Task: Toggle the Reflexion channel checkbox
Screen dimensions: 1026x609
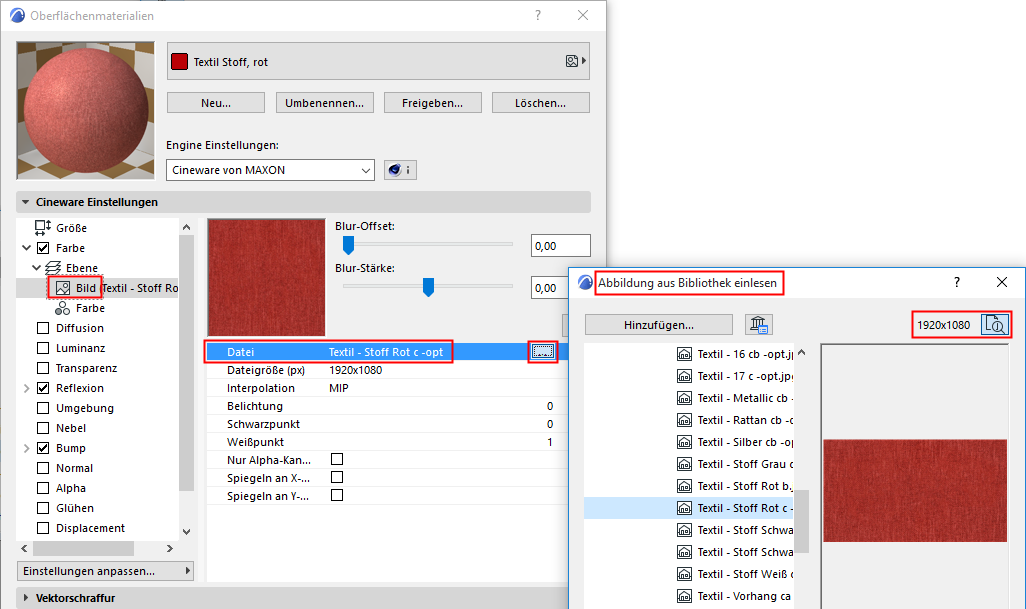Action: pos(43,388)
